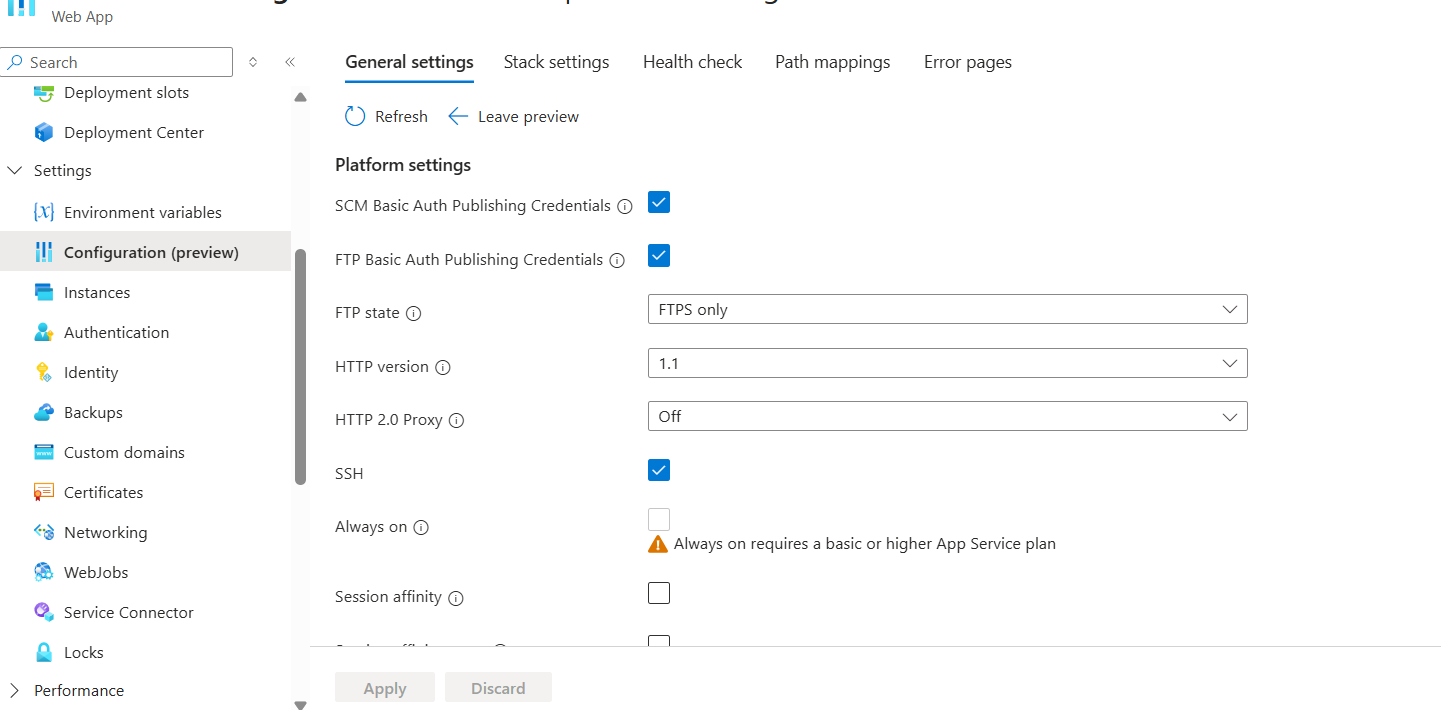Open the HTTP version dropdown

(x=947, y=364)
